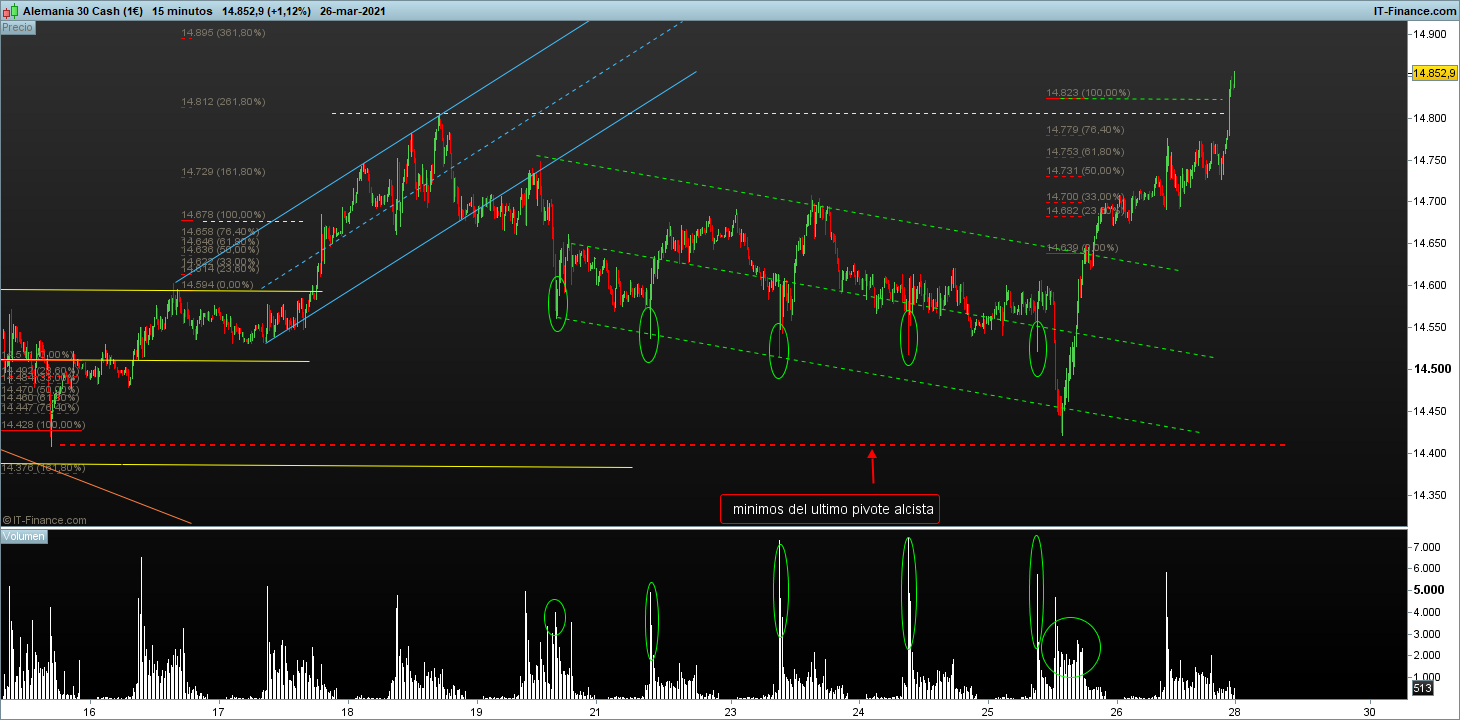Click the Fibonacci label 14.895 (361,80%)
1460x720 pixels.
223,33
